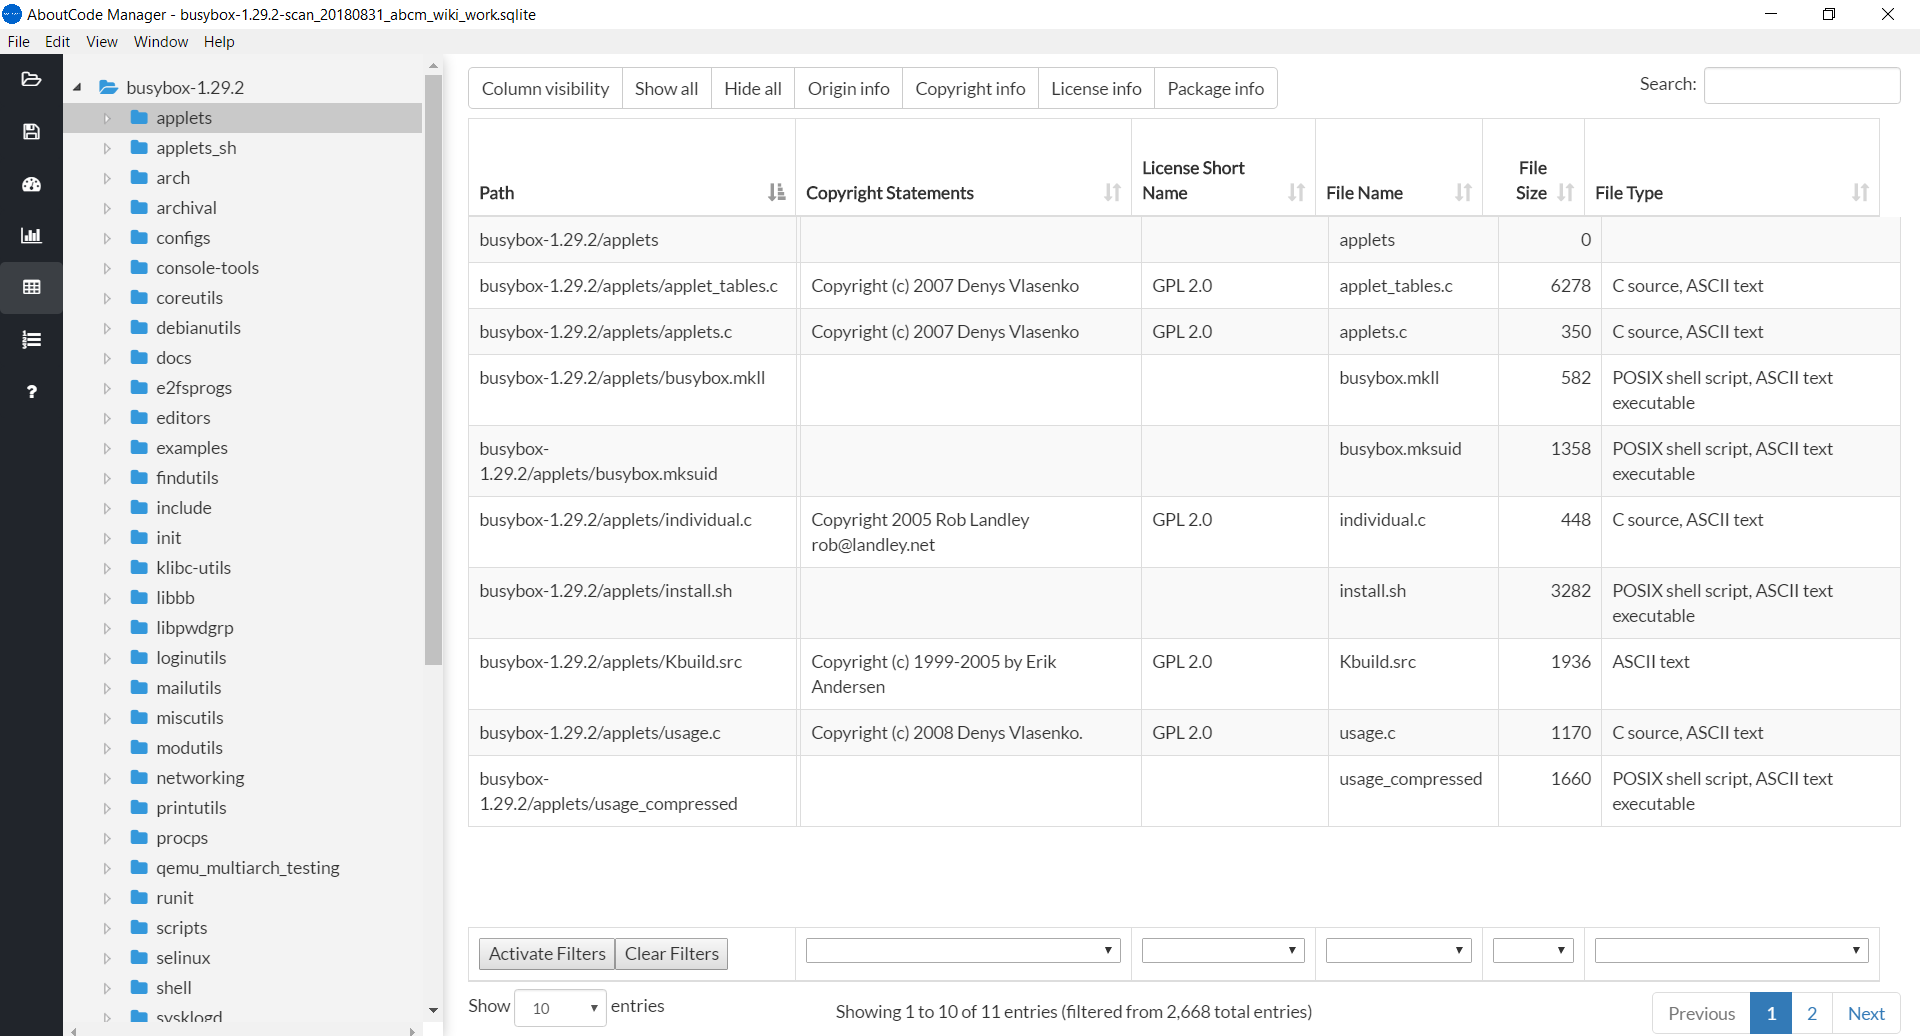Click the coreutils folder icon
This screenshot has width=1920, height=1036.
[x=139, y=298]
